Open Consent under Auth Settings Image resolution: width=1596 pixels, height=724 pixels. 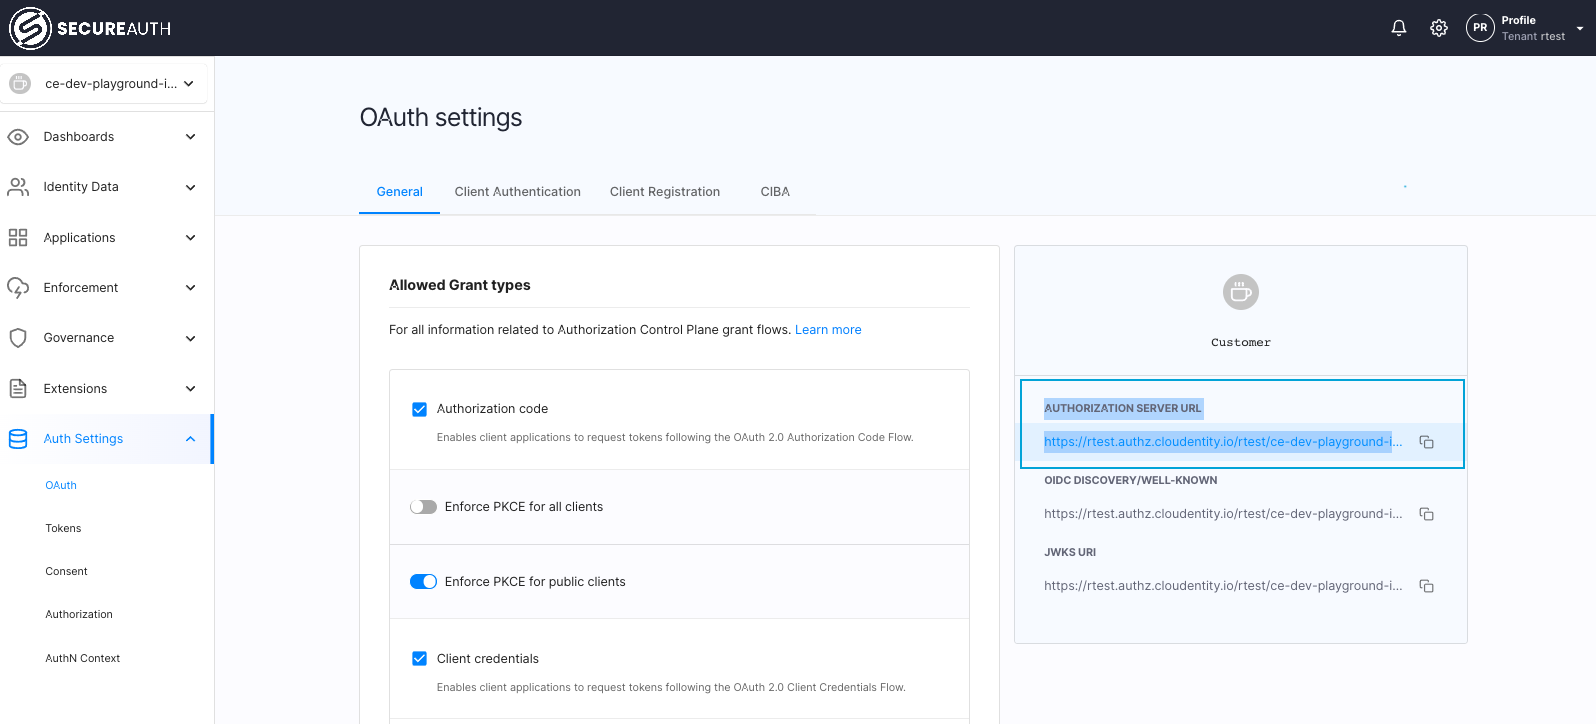coord(67,572)
